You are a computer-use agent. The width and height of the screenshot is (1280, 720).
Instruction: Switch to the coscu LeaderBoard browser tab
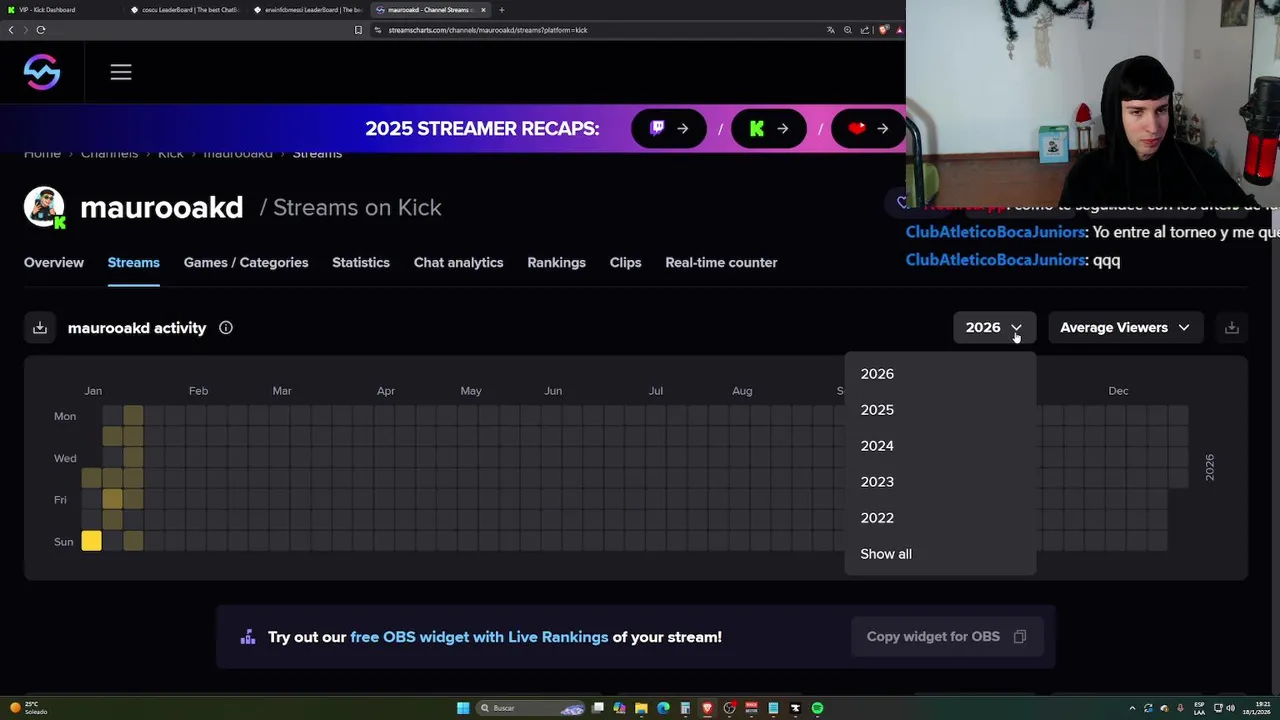[x=186, y=10]
